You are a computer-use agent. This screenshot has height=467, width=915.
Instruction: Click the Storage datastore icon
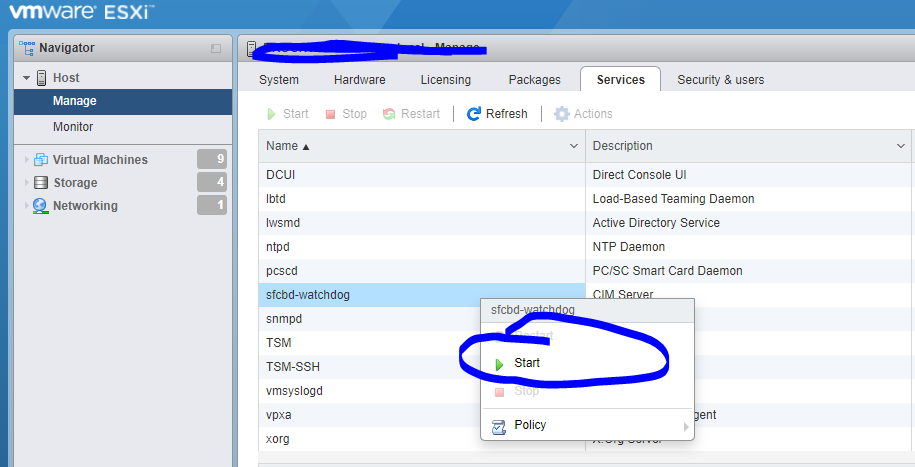point(41,183)
